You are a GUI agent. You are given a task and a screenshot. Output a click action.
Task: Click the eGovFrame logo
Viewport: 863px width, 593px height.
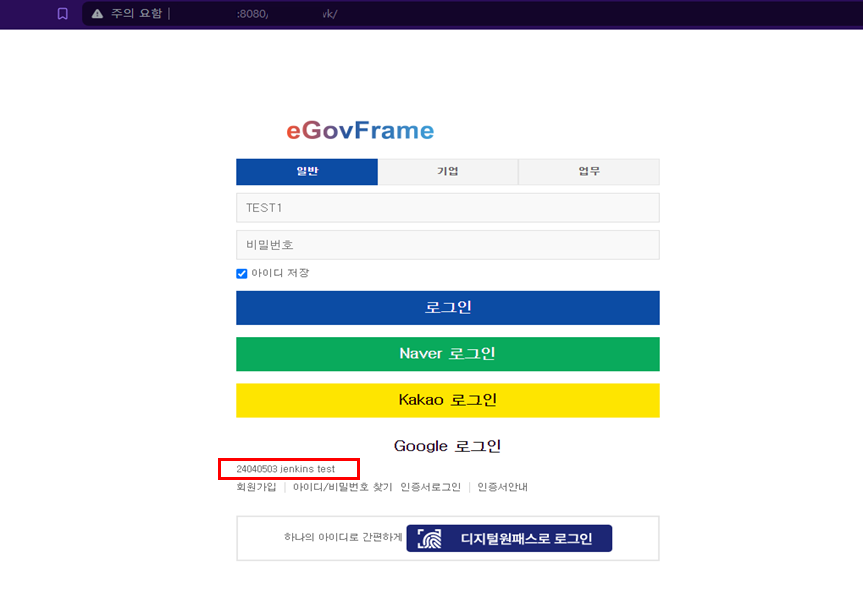(x=360, y=130)
